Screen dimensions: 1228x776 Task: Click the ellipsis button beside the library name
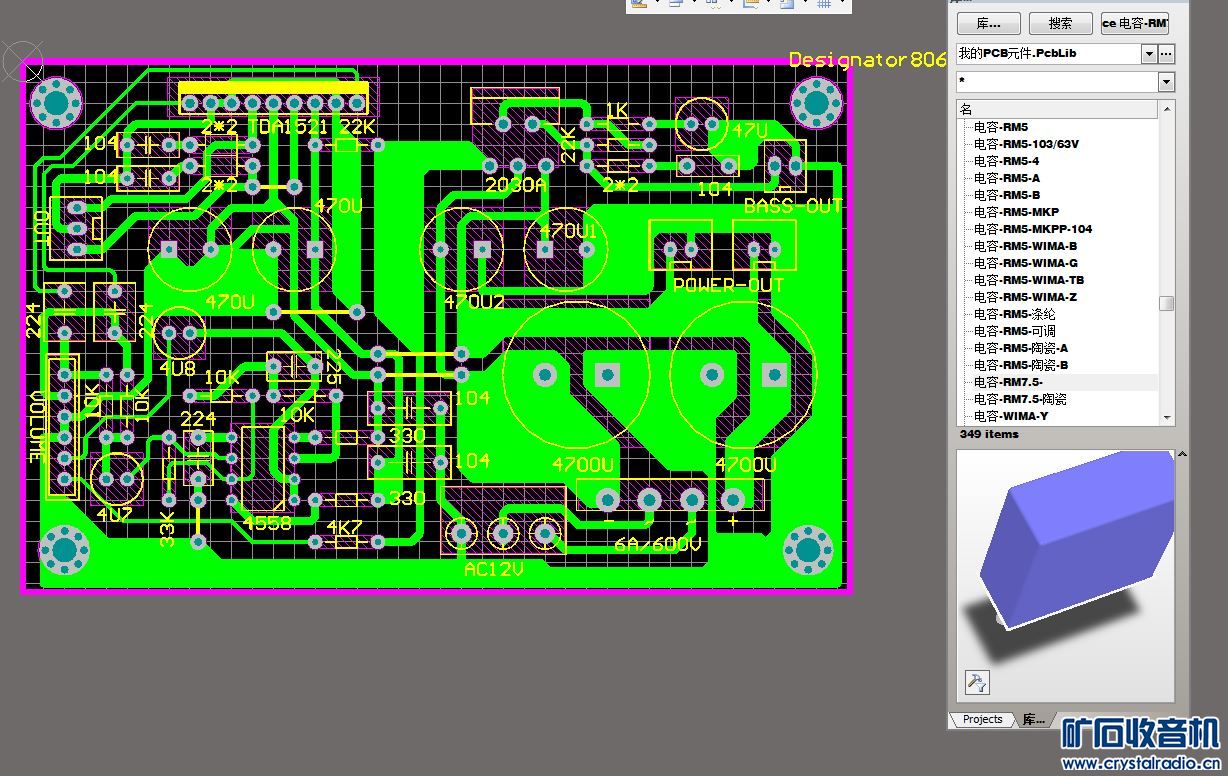[x=1166, y=54]
